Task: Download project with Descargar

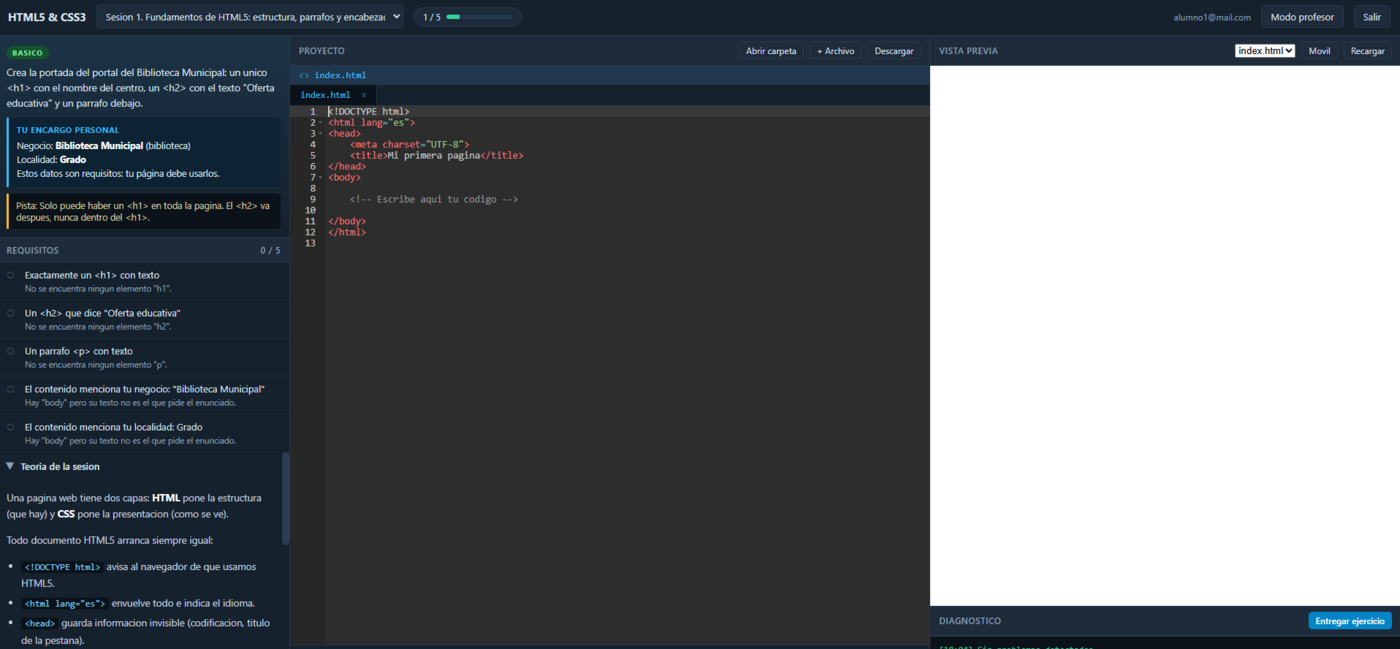Action: pos(894,51)
